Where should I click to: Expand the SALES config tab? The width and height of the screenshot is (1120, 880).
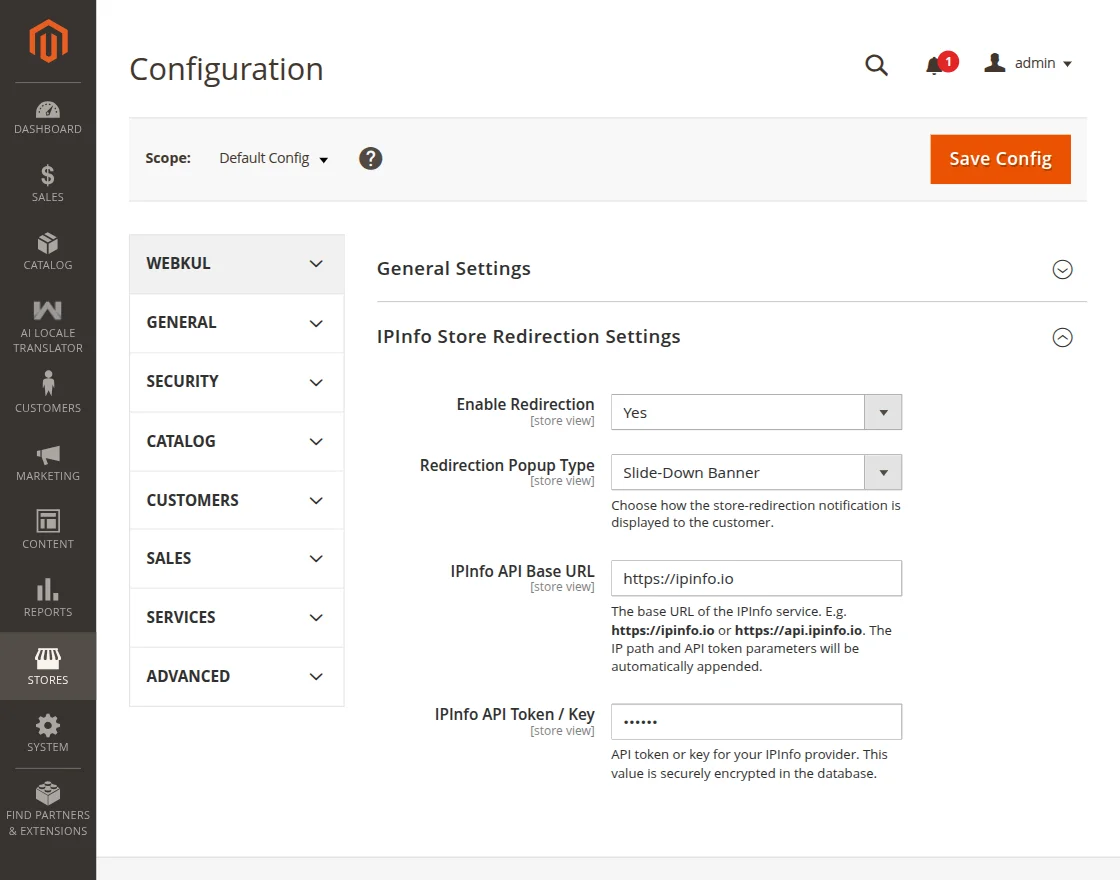(x=236, y=559)
